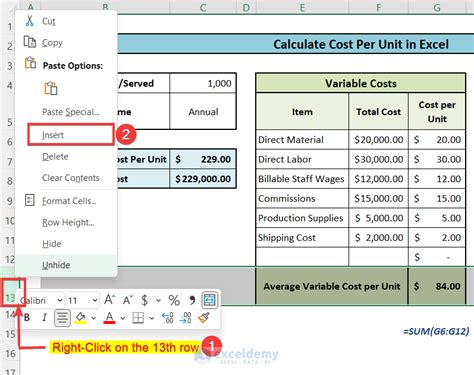
Task: Click the Calculate Cost Per Unit title cell
Action: click(361, 44)
